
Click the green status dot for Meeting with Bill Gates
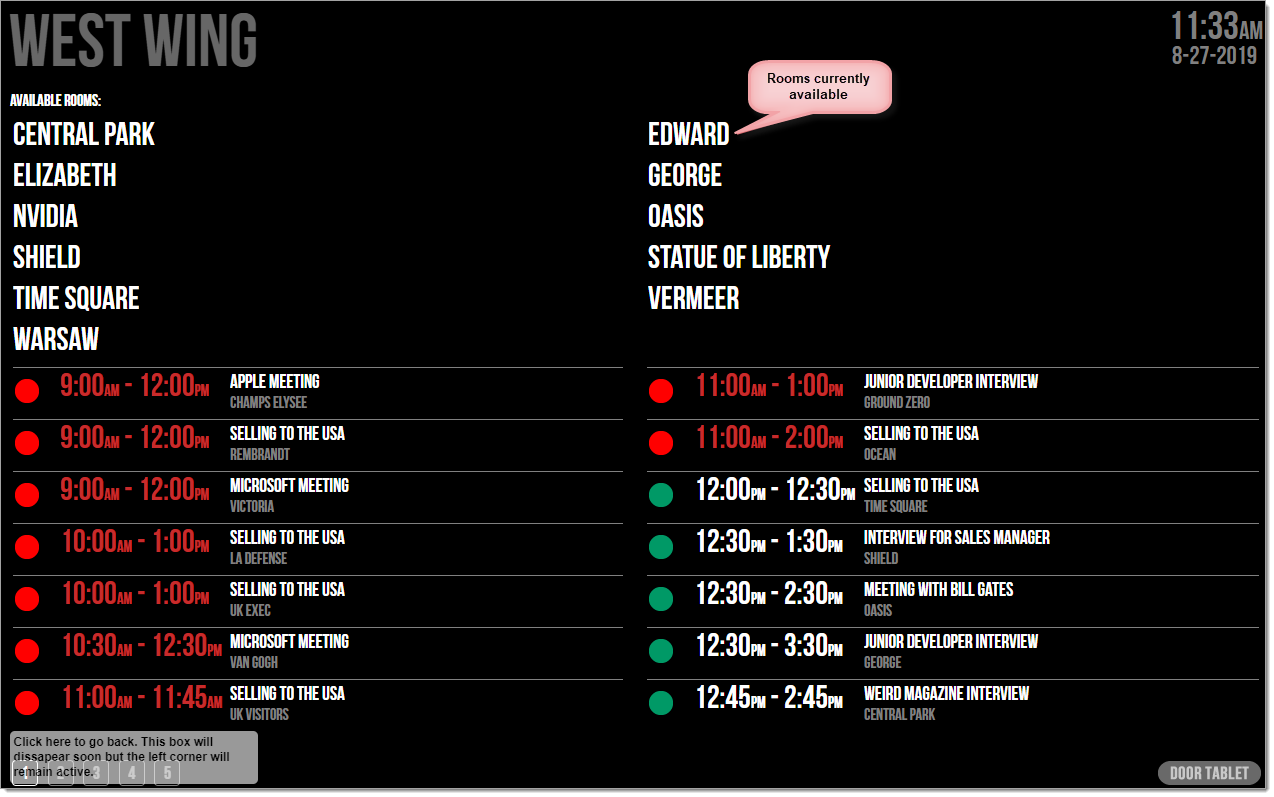point(661,599)
